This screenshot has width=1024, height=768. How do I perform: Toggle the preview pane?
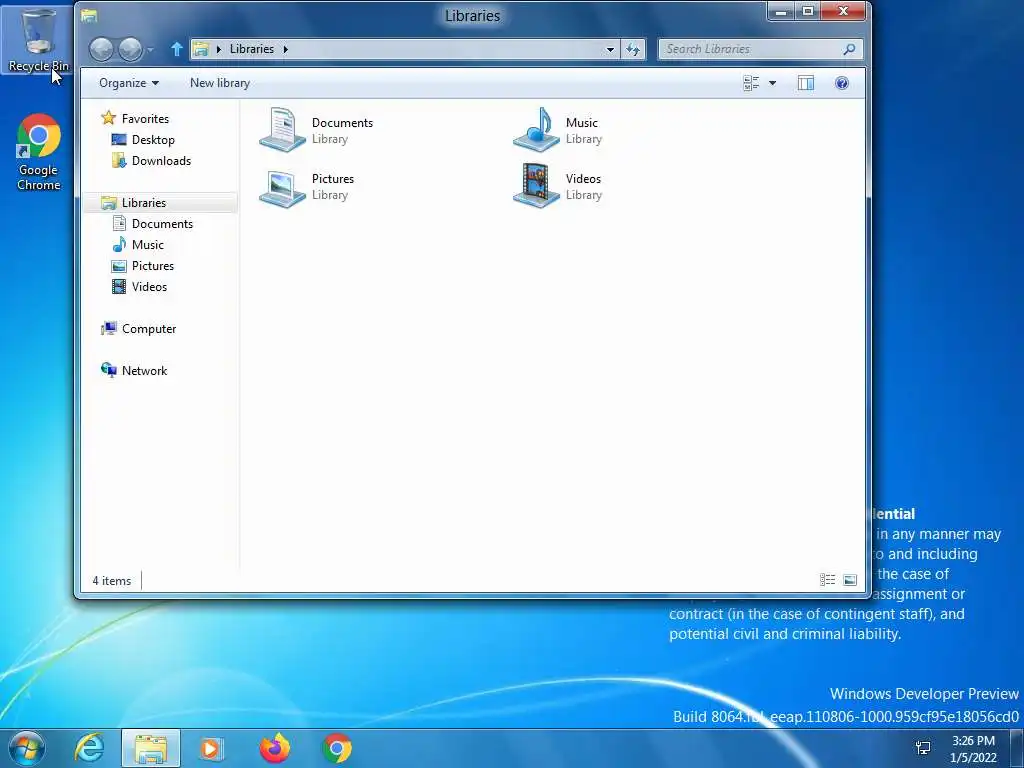[806, 83]
